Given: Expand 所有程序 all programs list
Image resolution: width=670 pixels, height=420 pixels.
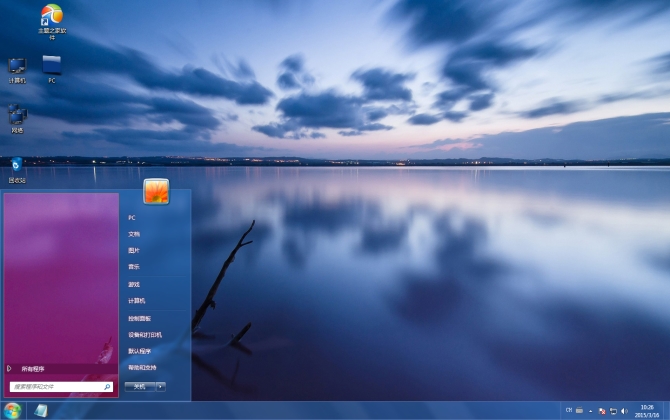Looking at the screenshot, I should point(61,369).
